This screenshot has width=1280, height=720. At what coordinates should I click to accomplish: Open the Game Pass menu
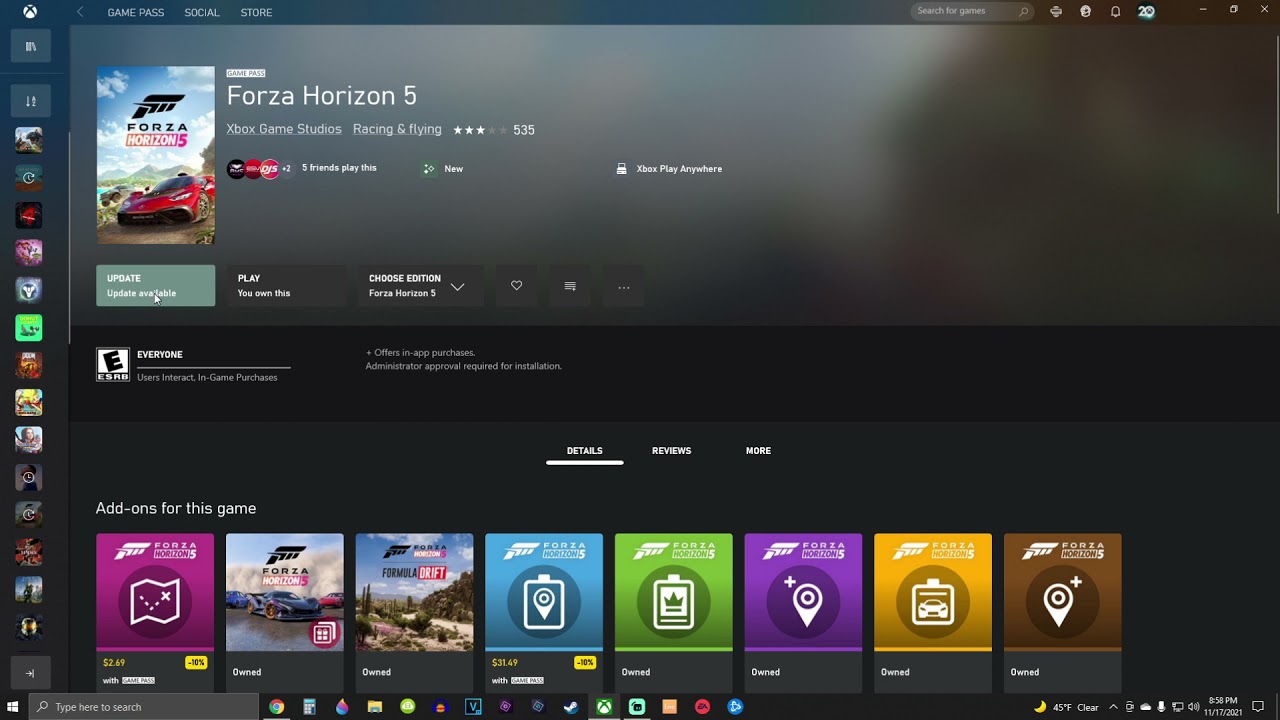tap(134, 12)
